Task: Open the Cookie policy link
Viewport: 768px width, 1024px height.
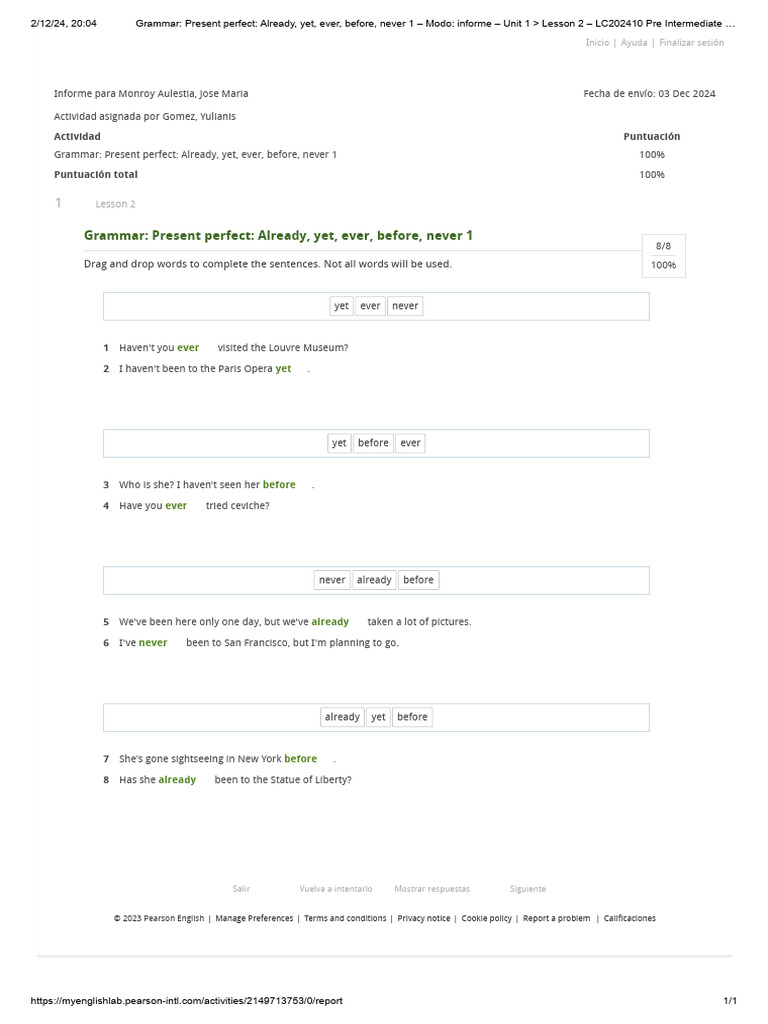Action: [487, 918]
